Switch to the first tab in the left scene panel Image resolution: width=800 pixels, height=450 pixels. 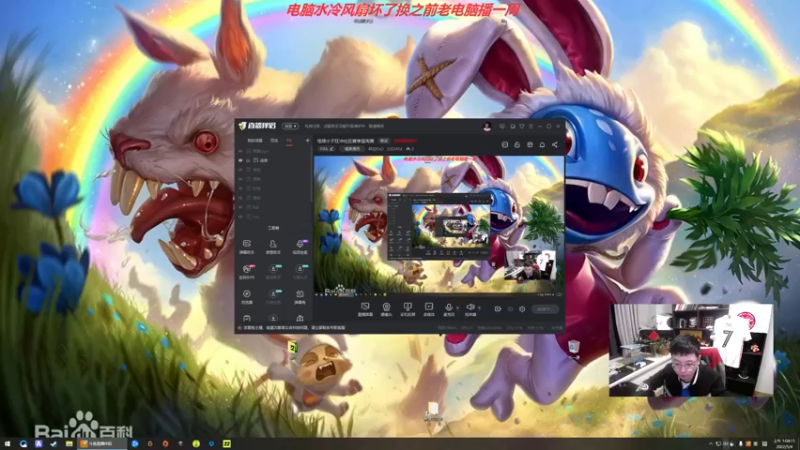coord(255,140)
